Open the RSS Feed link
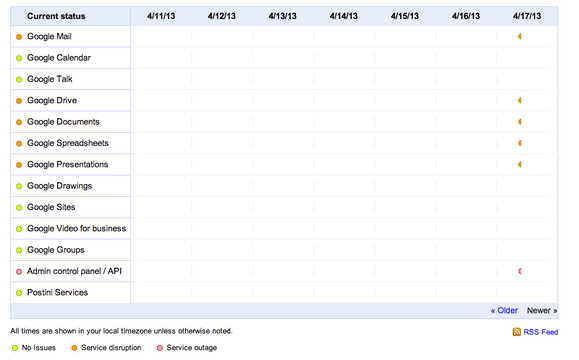 541,332
